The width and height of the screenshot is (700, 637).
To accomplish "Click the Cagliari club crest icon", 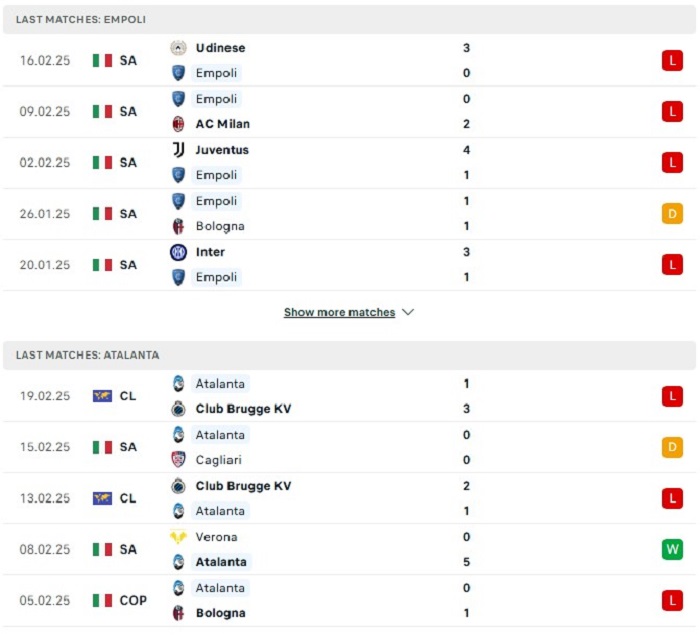I will [178, 459].
